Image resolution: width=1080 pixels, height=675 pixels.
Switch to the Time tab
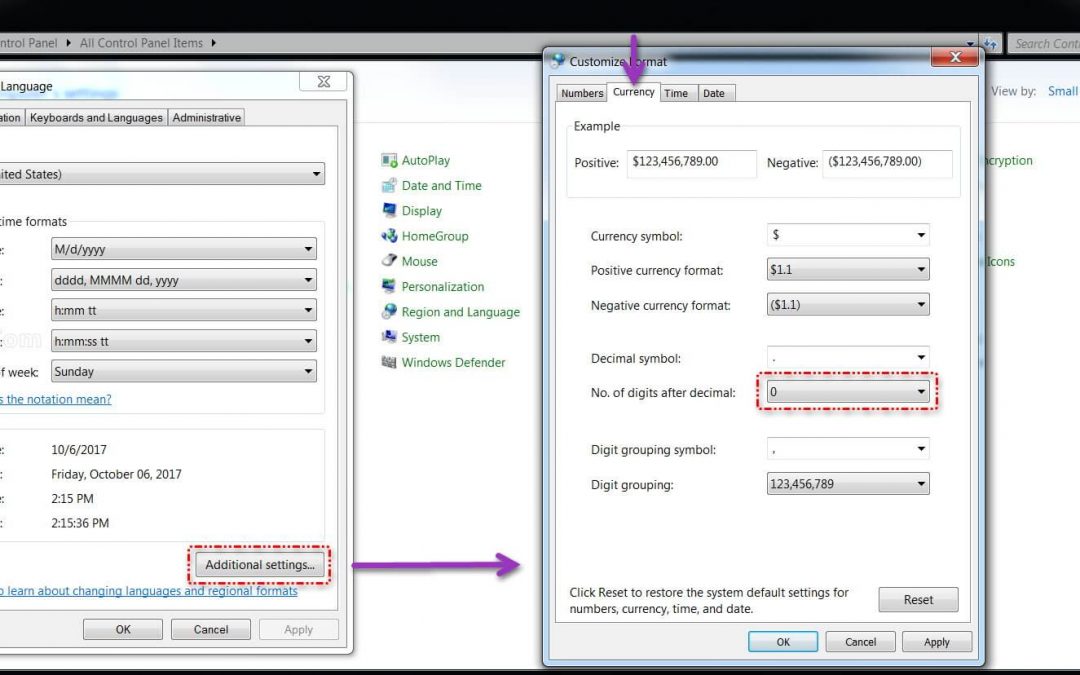click(x=676, y=93)
